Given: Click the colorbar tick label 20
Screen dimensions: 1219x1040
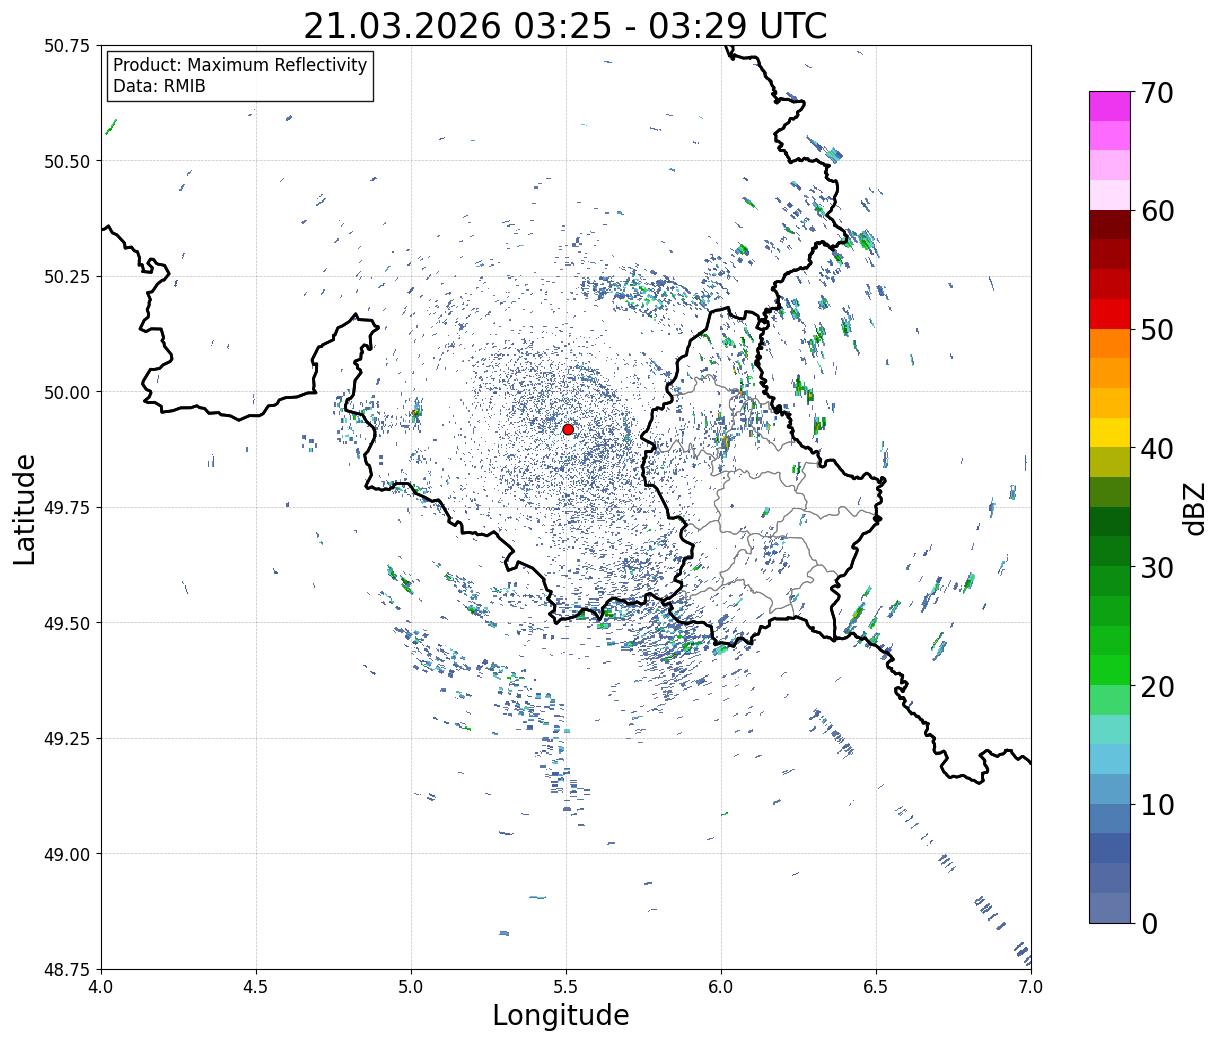Looking at the screenshot, I should 1157,686.
